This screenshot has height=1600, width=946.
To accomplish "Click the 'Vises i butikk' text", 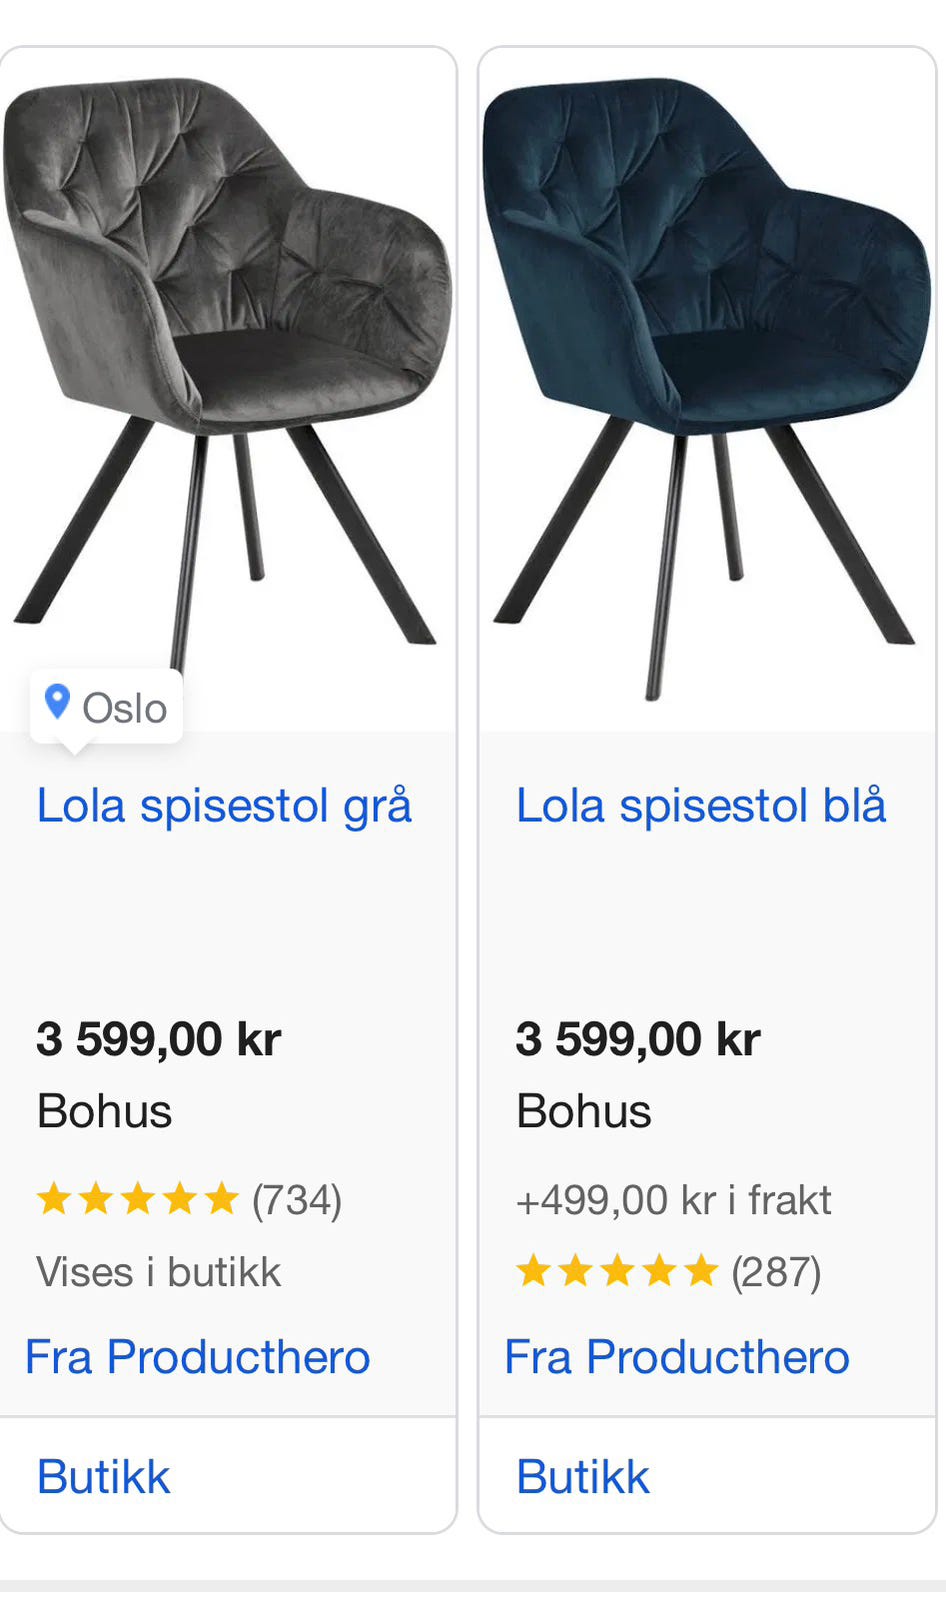I will [x=159, y=1272].
